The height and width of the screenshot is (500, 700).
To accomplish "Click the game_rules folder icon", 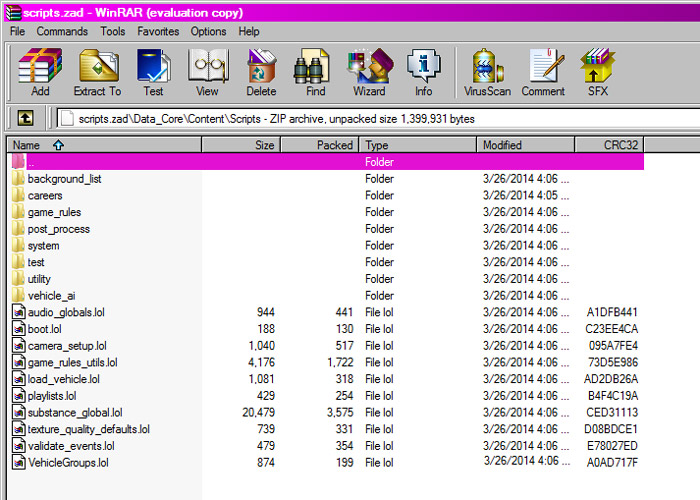I will pos(18,212).
